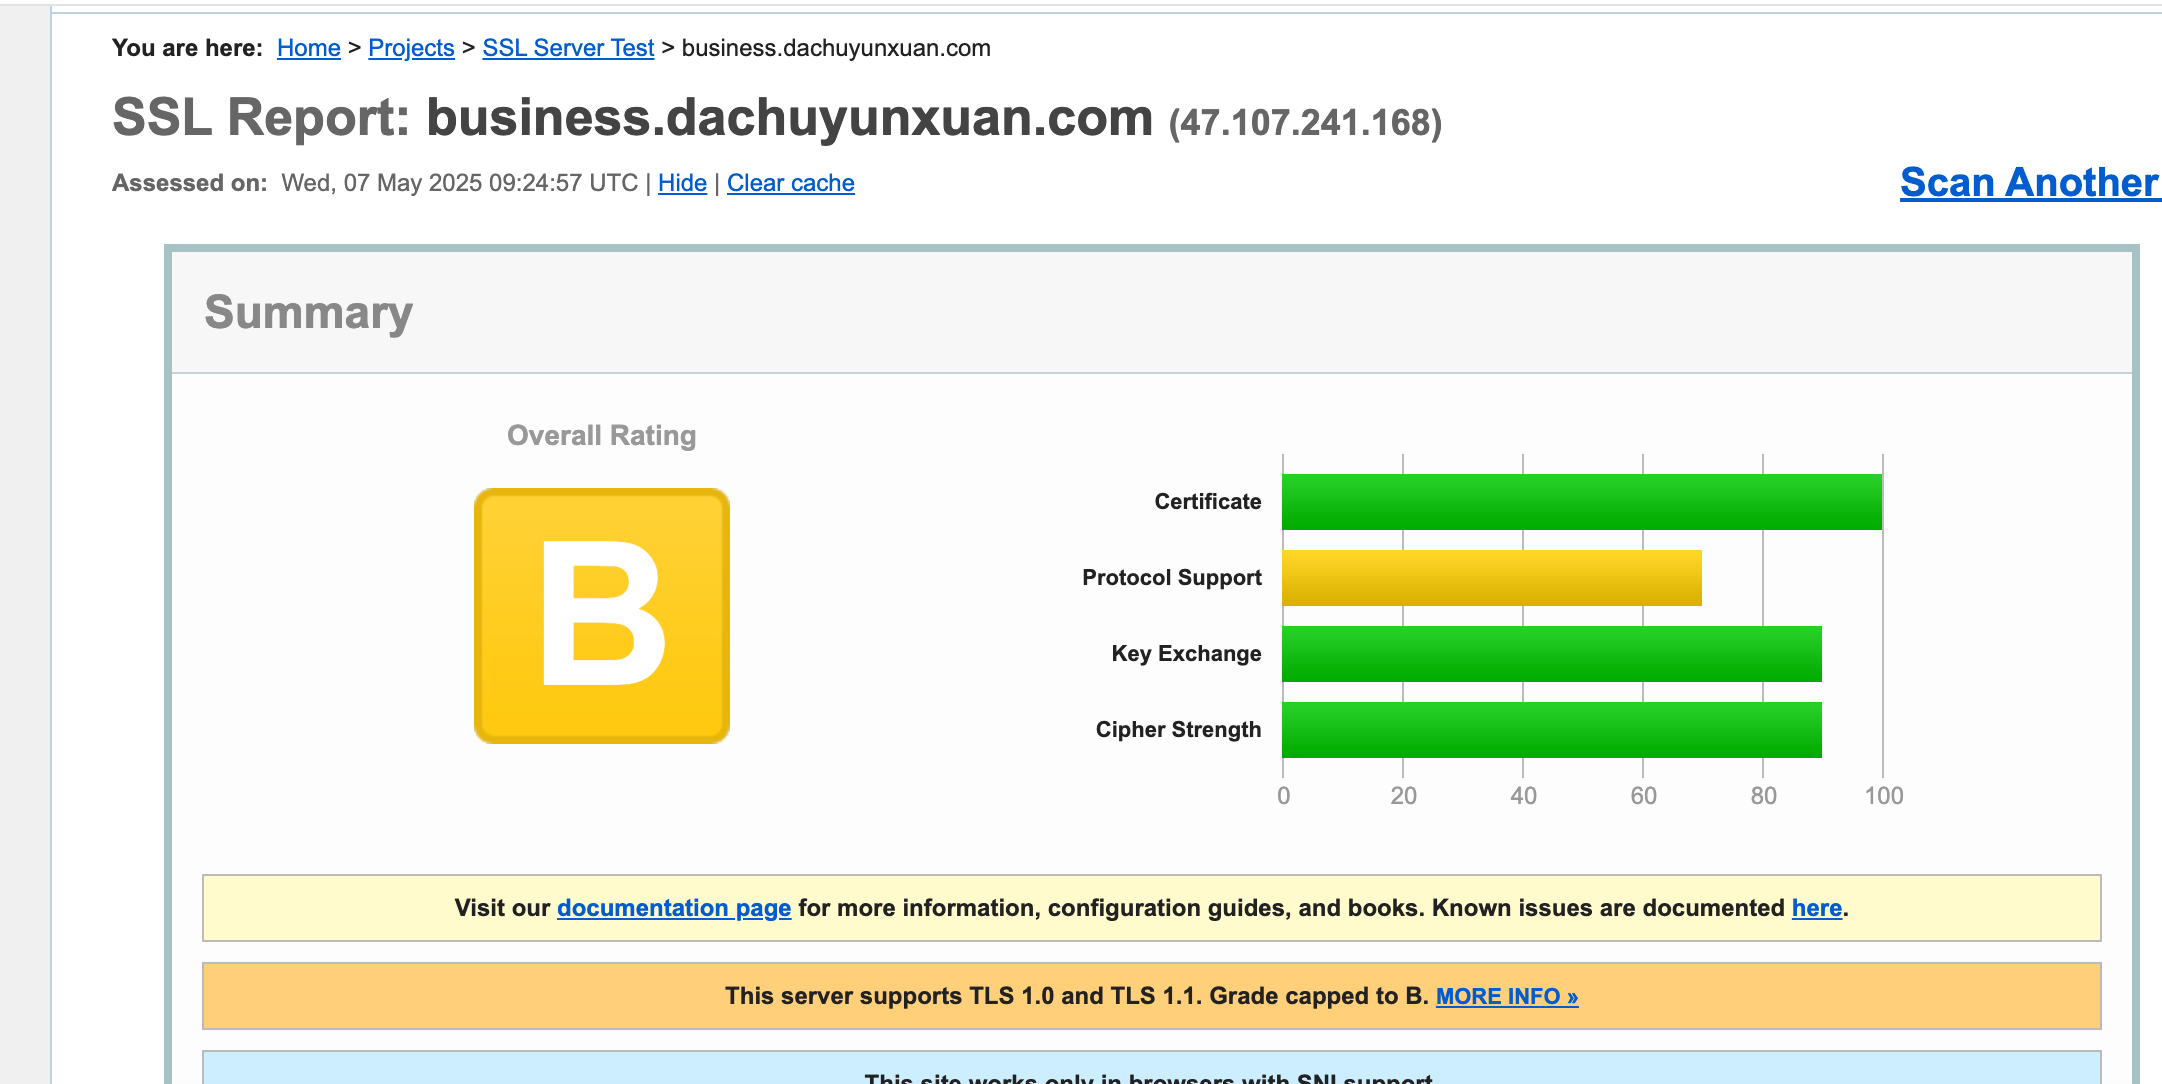This screenshot has width=2162, height=1084.
Task: Open the SSL Server Test breadcrumb
Action: (x=568, y=48)
